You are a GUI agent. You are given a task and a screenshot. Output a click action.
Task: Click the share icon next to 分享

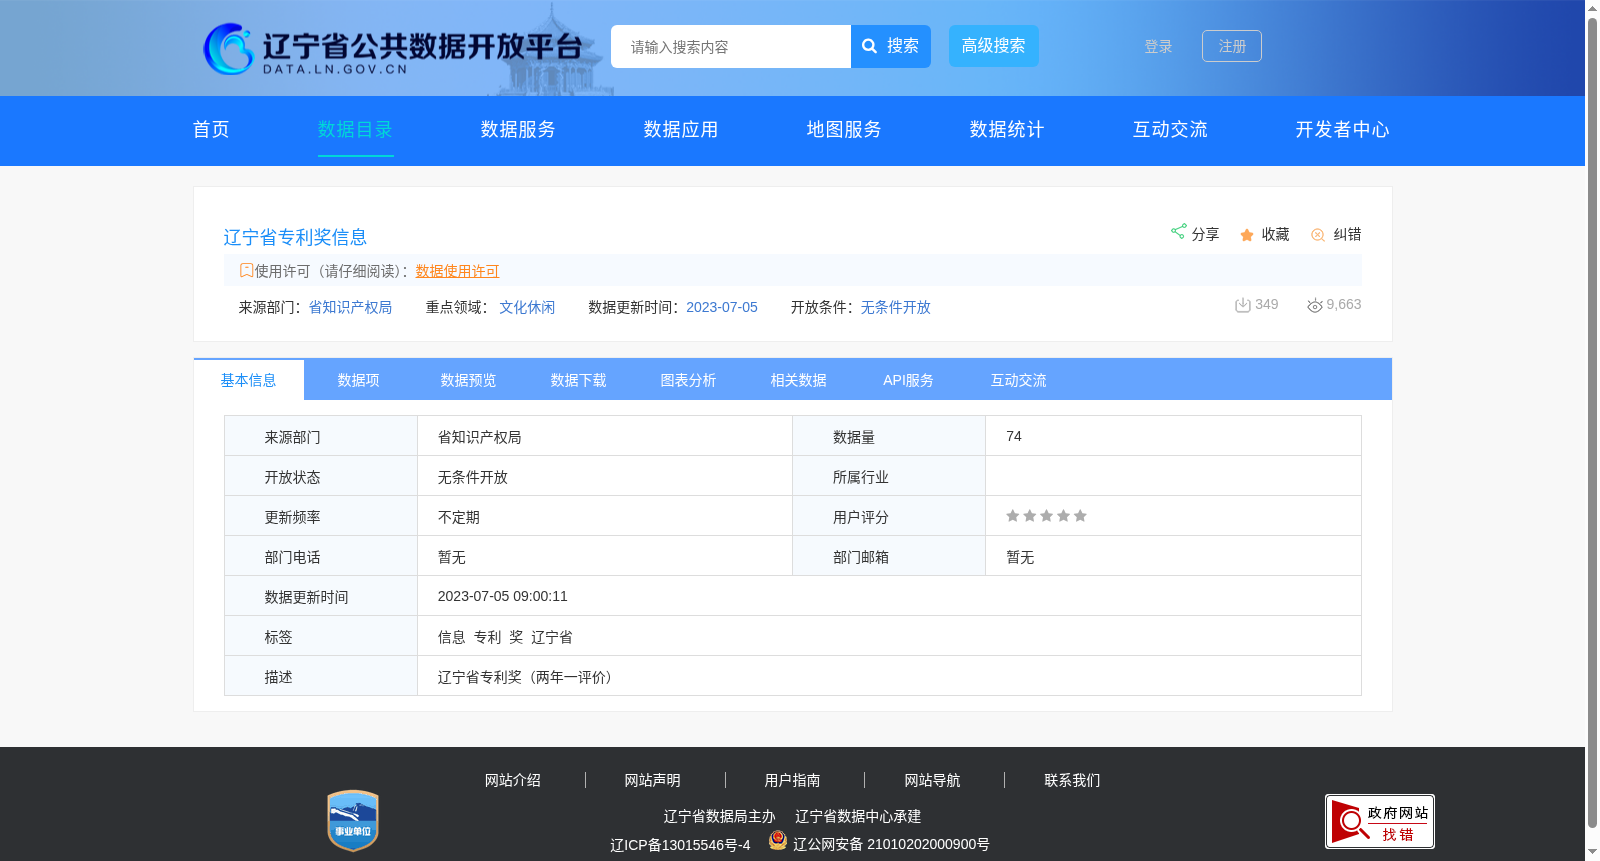[x=1178, y=232]
